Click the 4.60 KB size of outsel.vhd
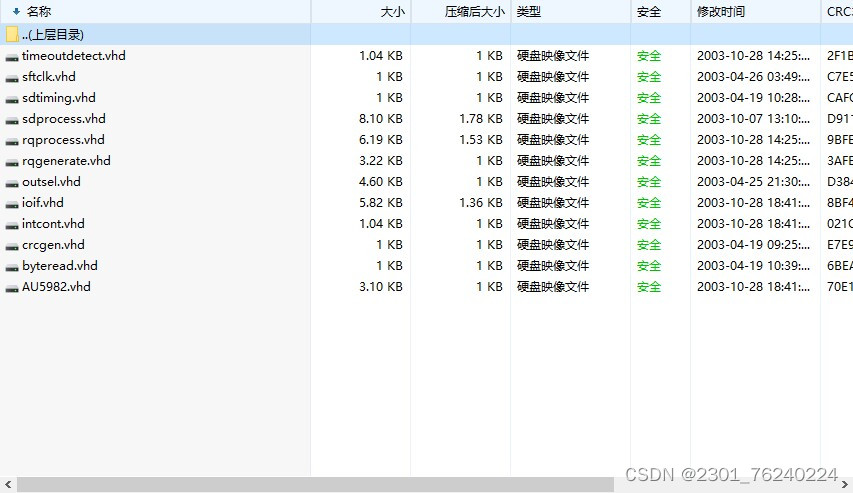This screenshot has width=853, height=493. 380,182
